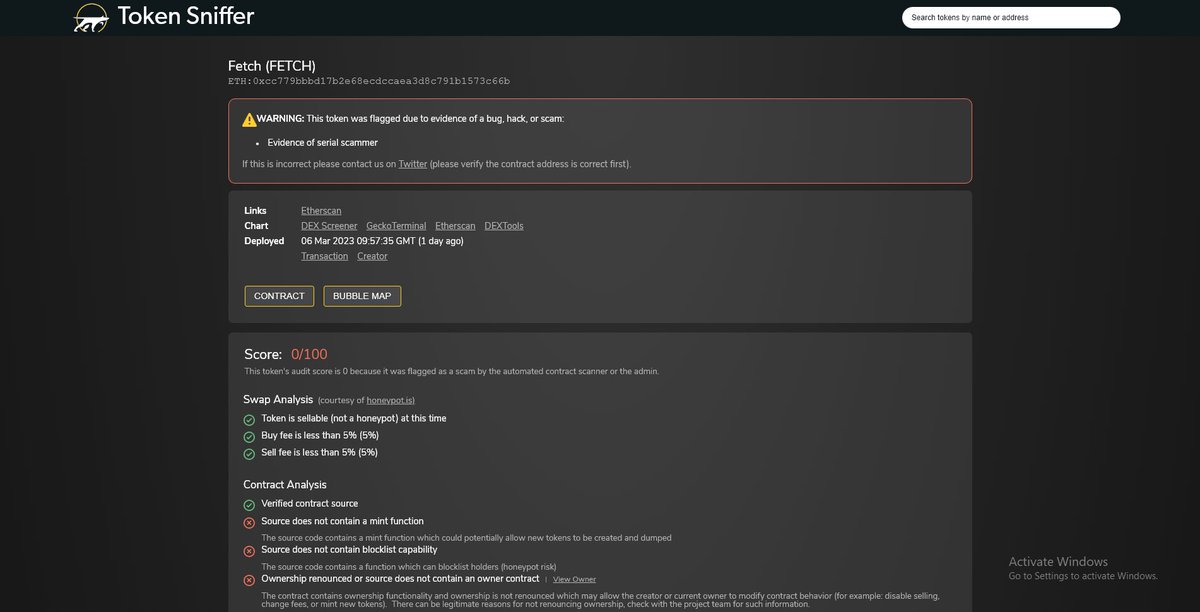Open the Etherscan link in Chart row
1200x612 pixels.
point(455,226)
